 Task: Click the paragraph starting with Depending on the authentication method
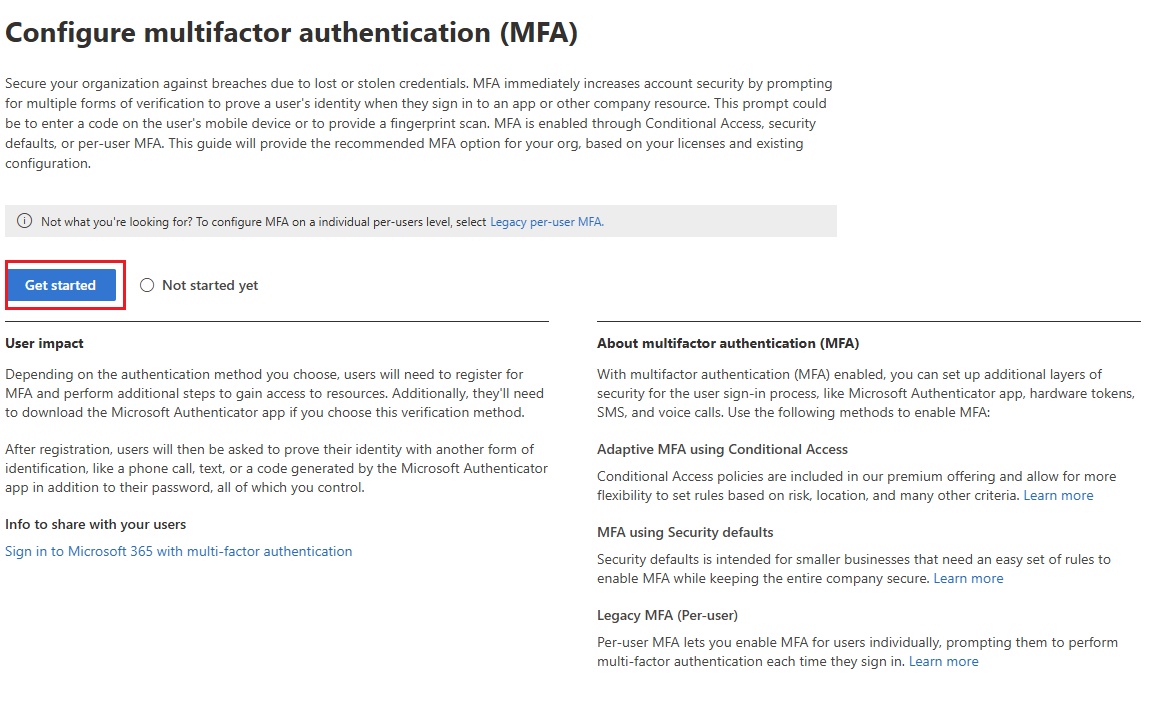[274, 394]
